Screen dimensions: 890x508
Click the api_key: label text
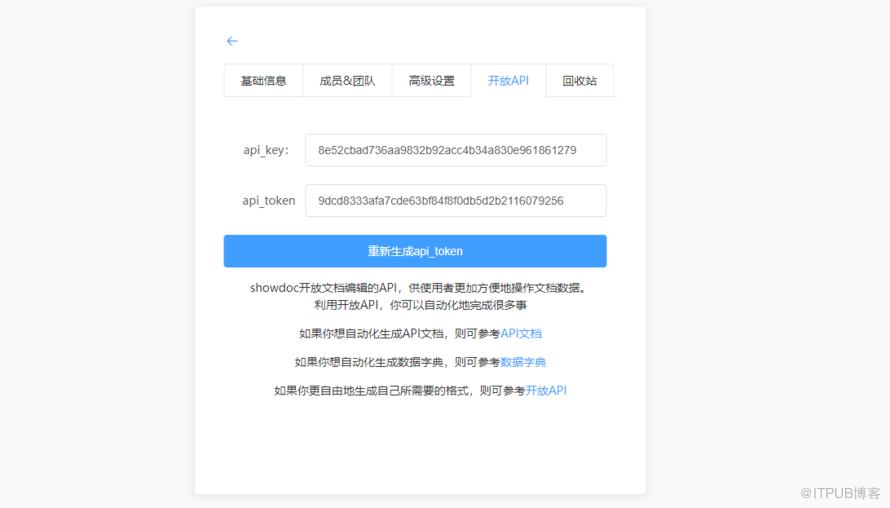point(266,150)
